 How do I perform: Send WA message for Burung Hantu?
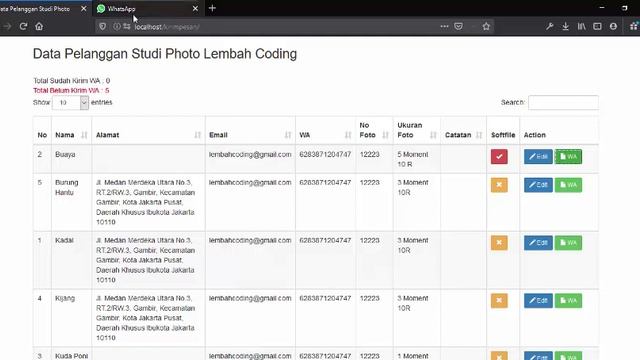click(569, 185)
